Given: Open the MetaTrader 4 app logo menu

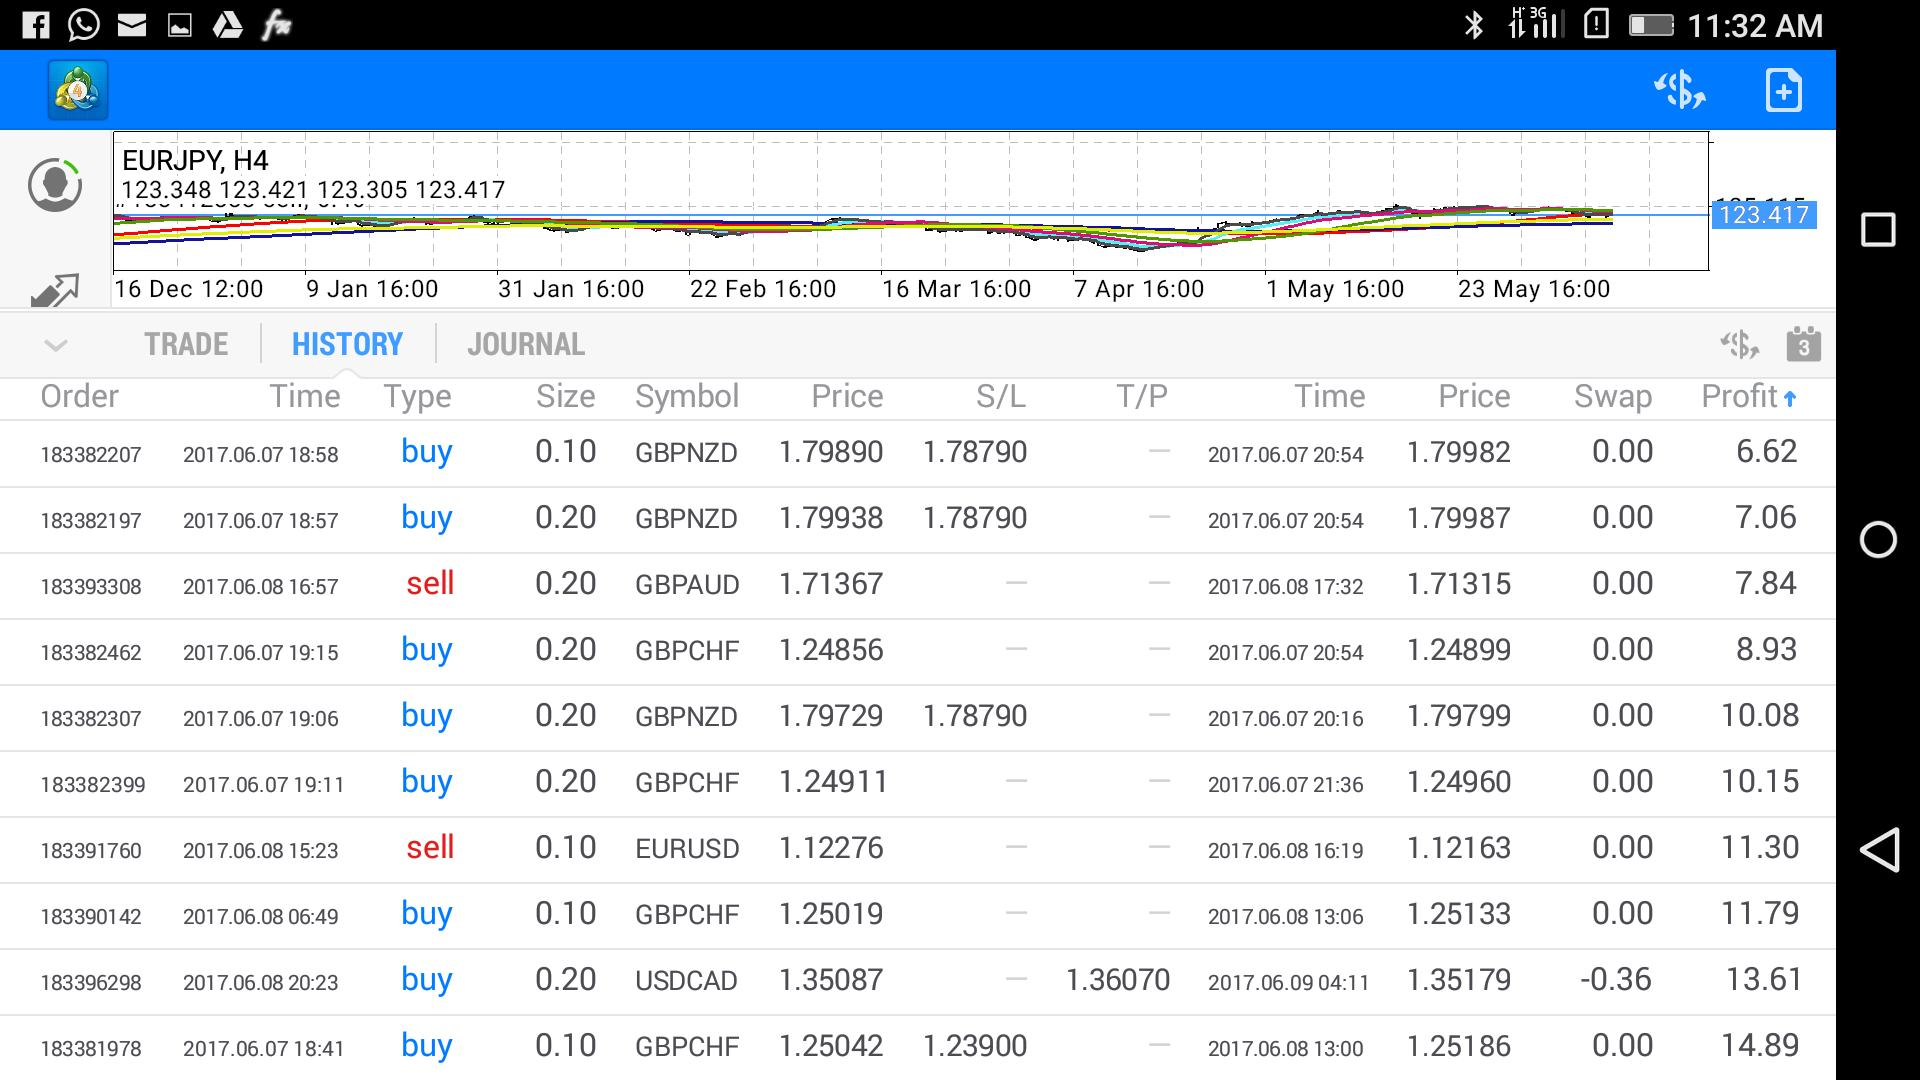Looking at the screenshot, I should pos(78,91).
